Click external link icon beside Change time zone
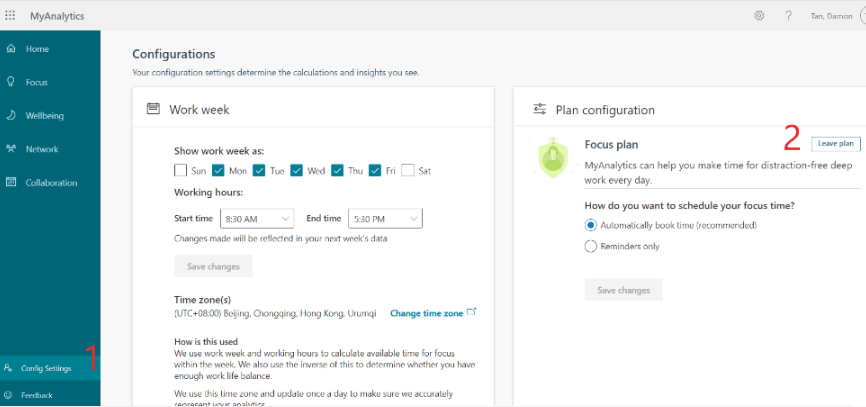Image resolution: width=866 pixels, height=407 pixels. (x=472, y=312)
